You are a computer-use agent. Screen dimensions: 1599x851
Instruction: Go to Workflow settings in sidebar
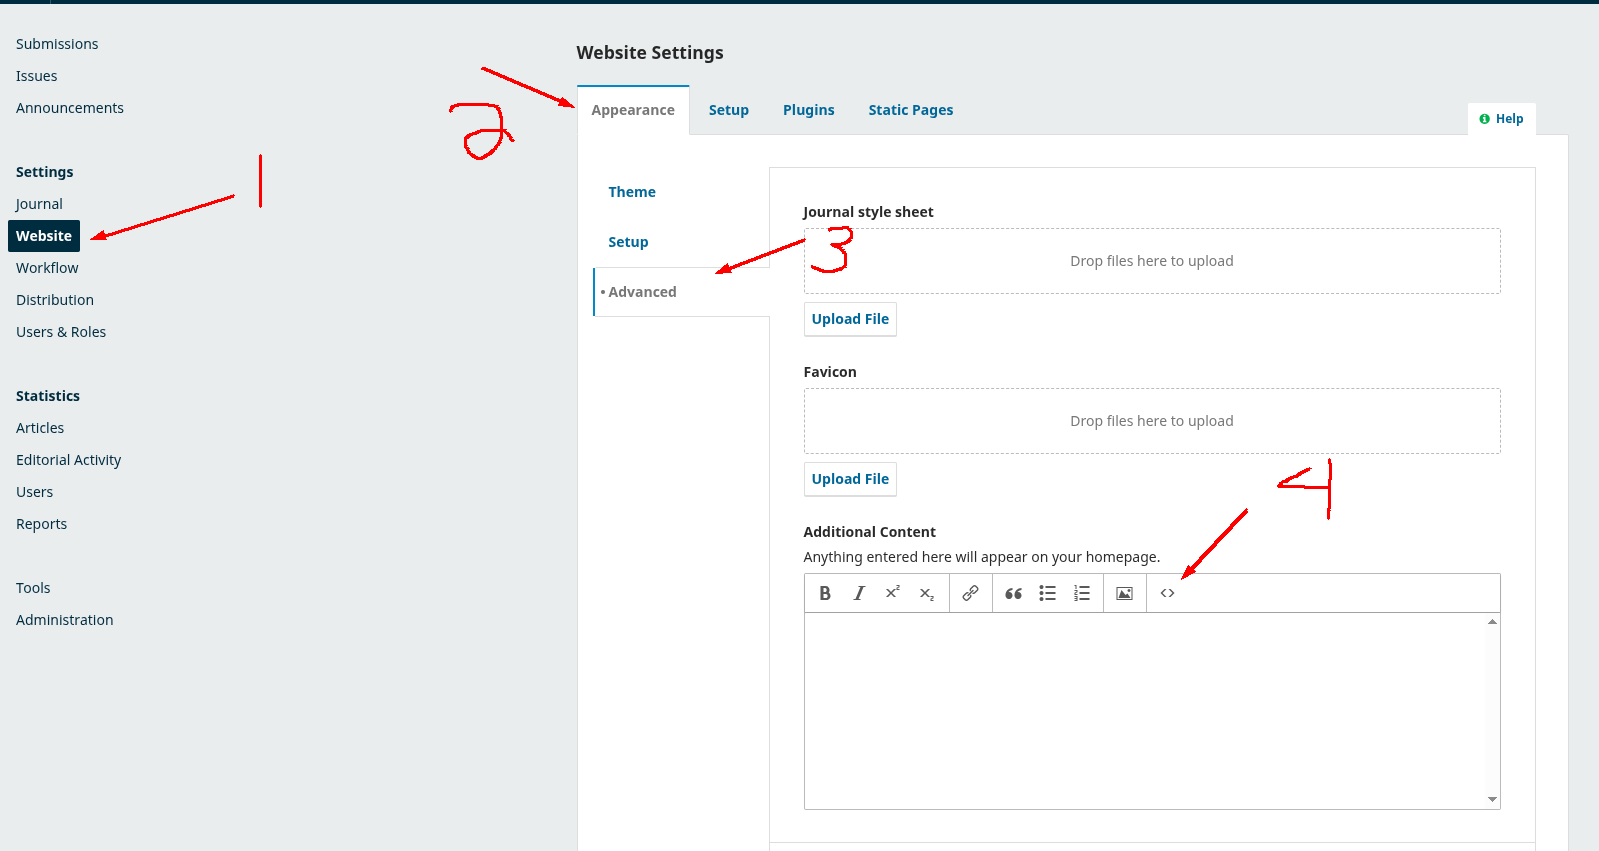pyautogui.click(x=47, y=268)
